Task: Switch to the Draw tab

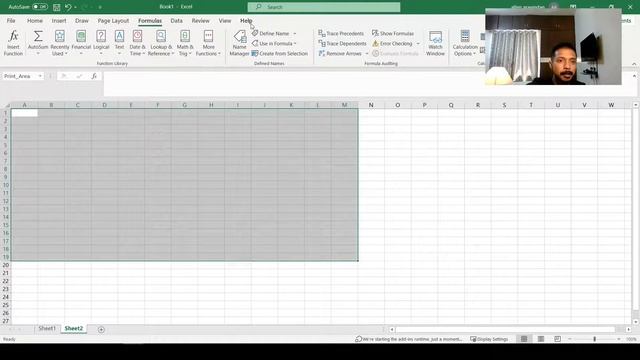Action: (82, 20)
